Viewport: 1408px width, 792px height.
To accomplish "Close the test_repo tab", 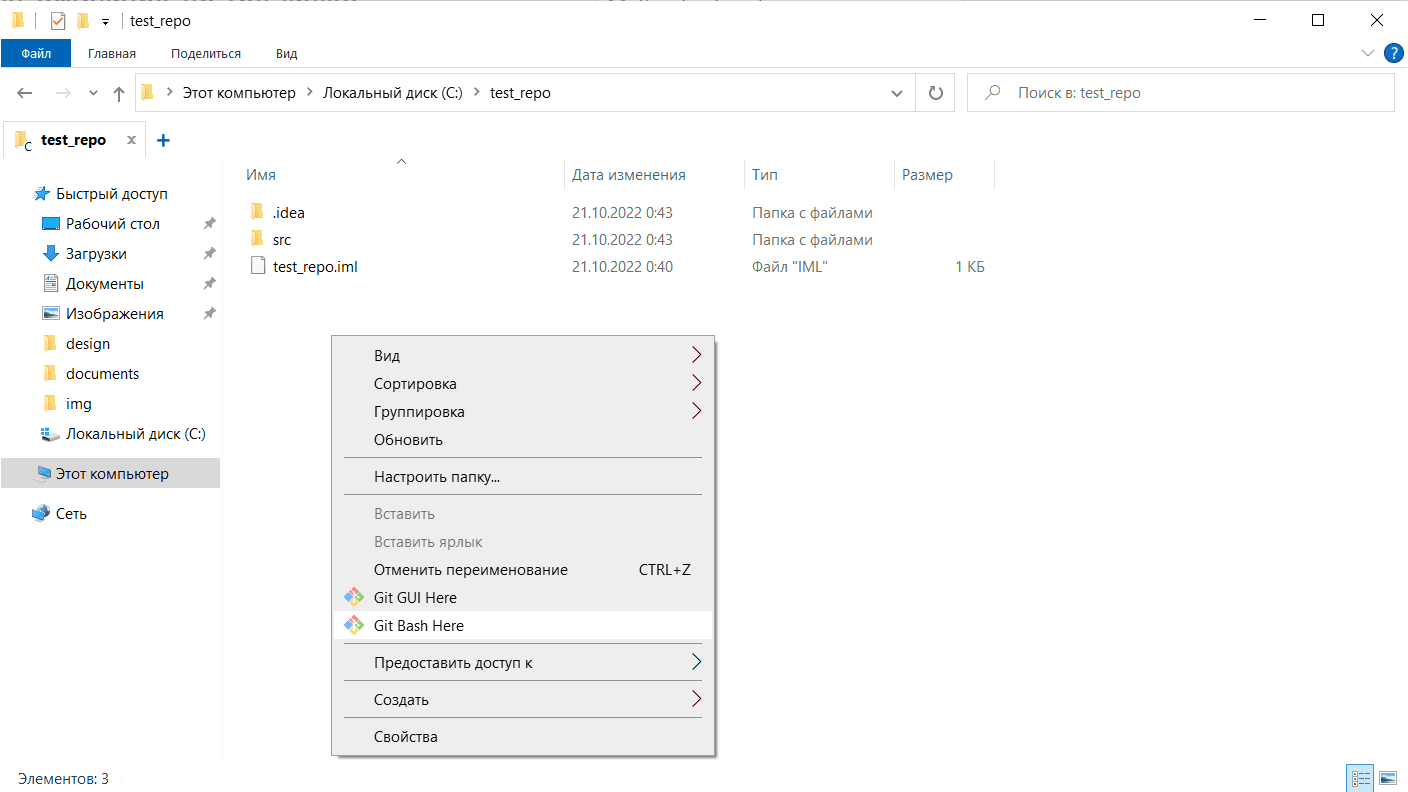I will [131, 140].
